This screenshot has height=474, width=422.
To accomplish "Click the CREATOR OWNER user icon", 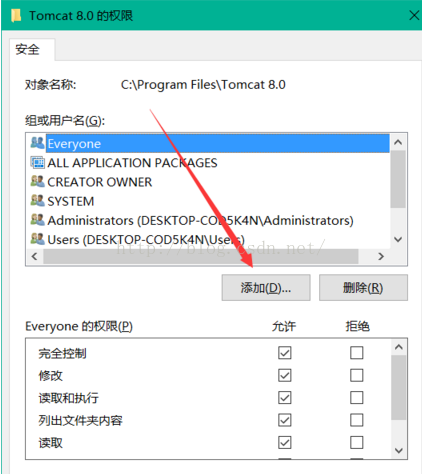I will (37, 181).
